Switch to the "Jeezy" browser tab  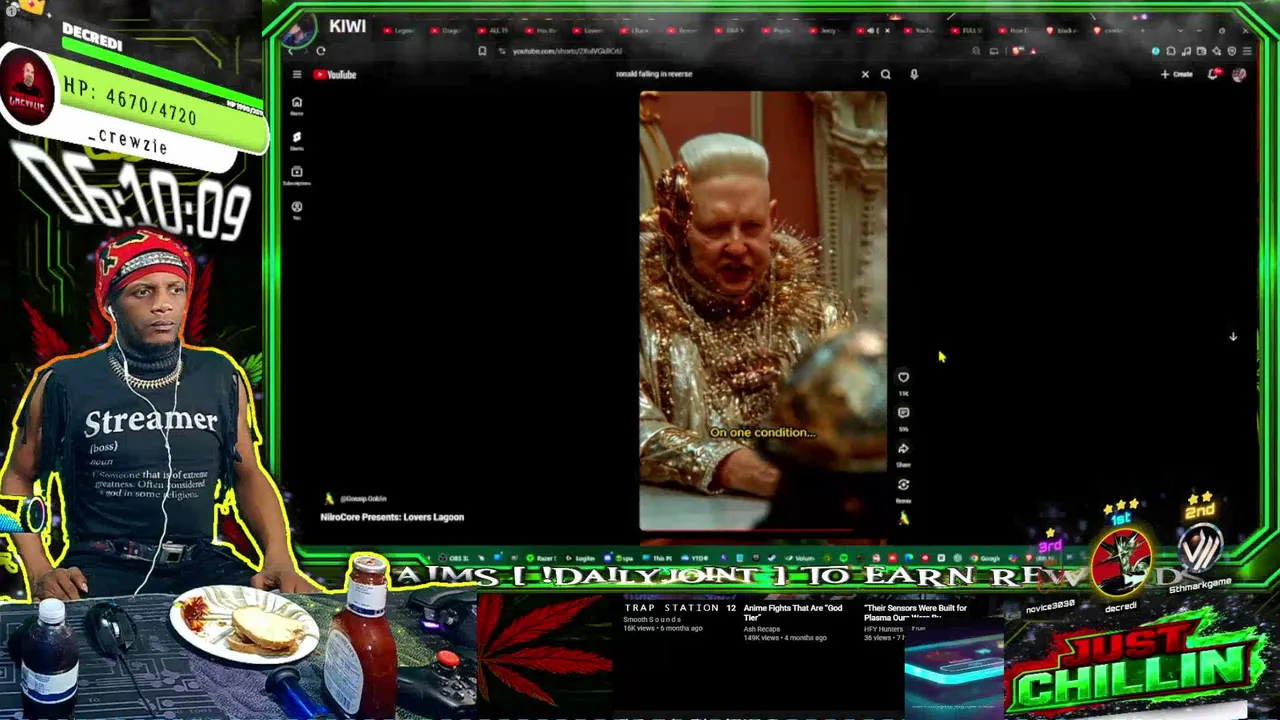pyautogui.click(x=824, y=31)
